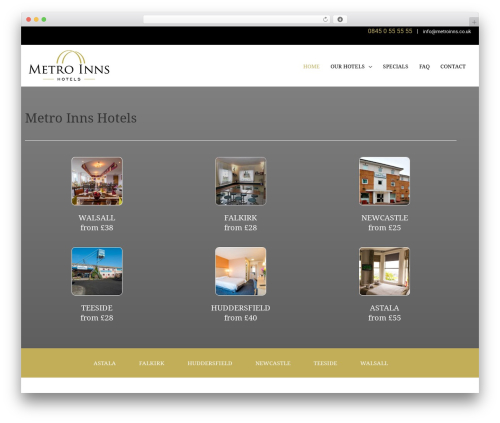
Task: Open the Our Hotels menu item
Action: pos(347,67)
